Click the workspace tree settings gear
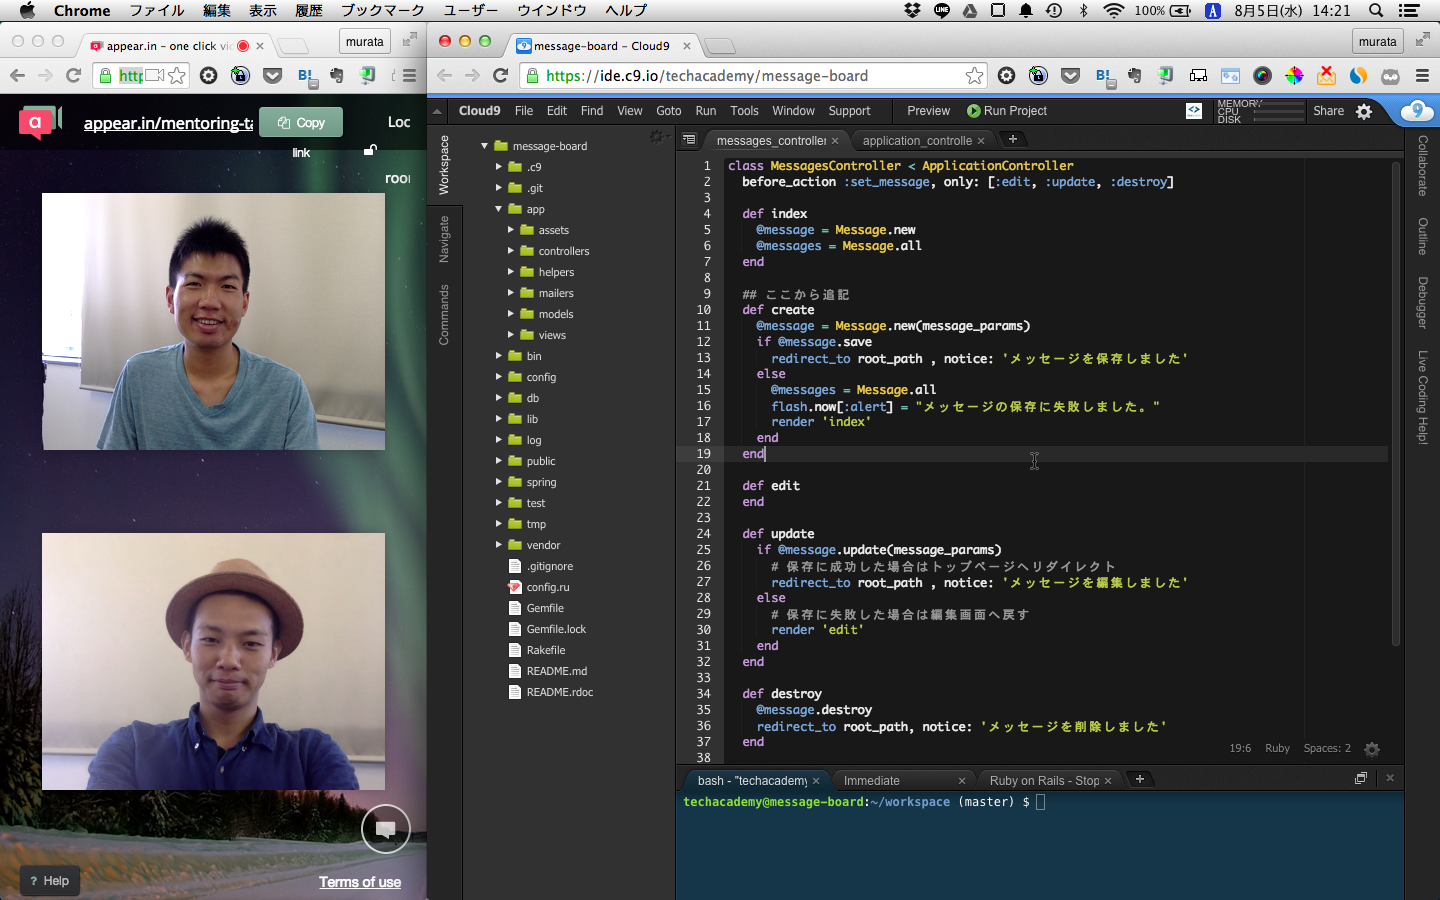 click(x=656, y=136)
